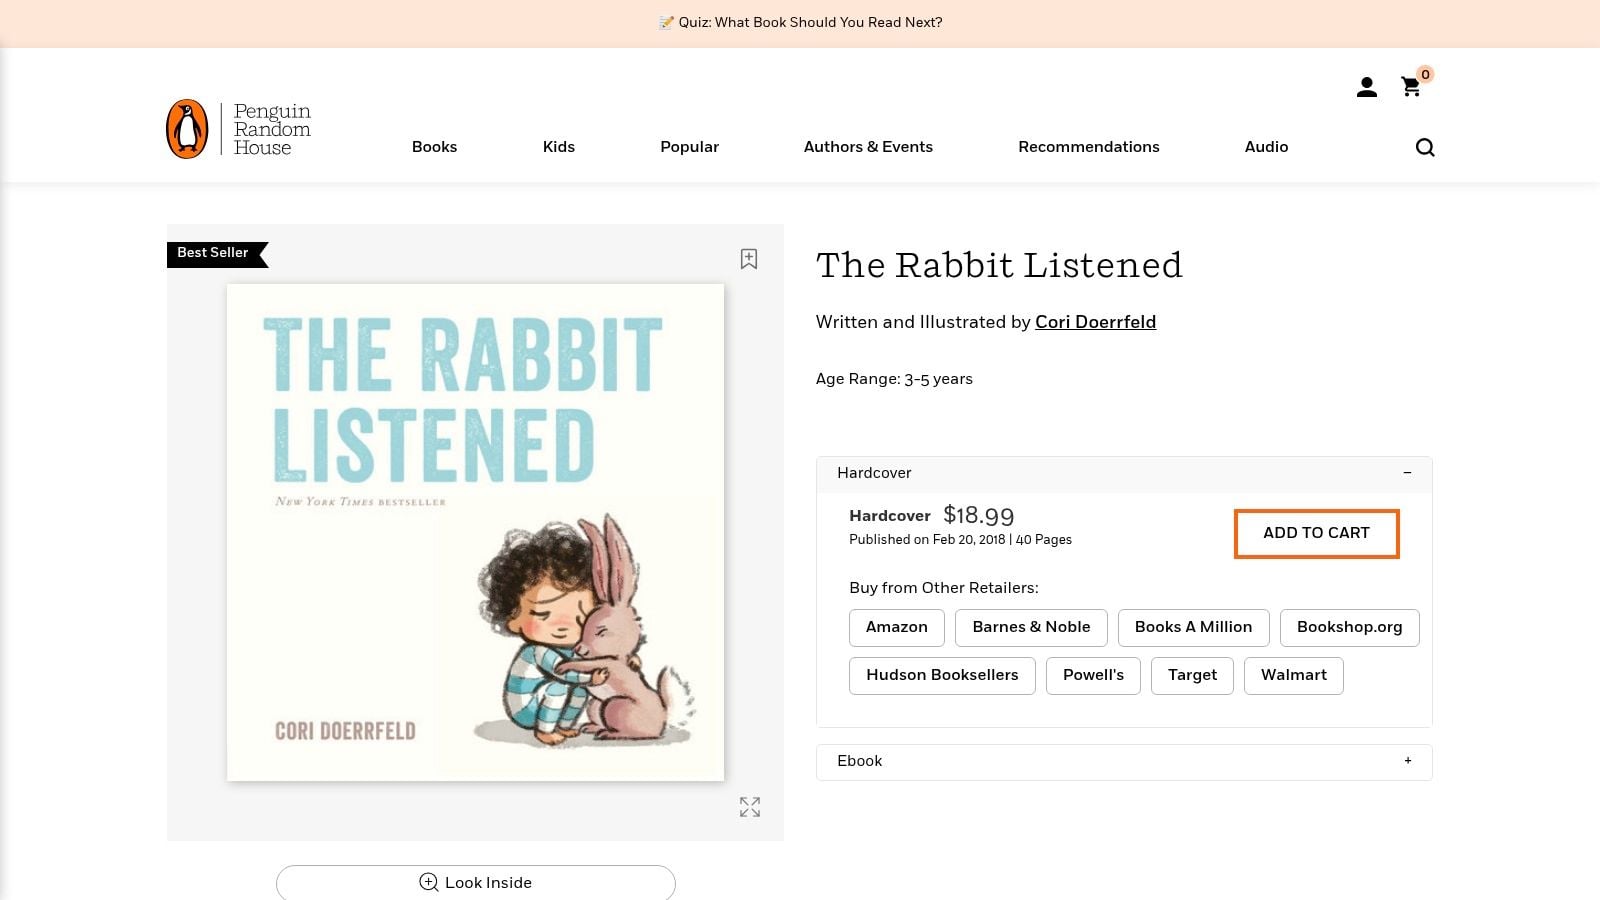Buy from Target
Screen dimensions: 1600x900
pos(1192,676)
